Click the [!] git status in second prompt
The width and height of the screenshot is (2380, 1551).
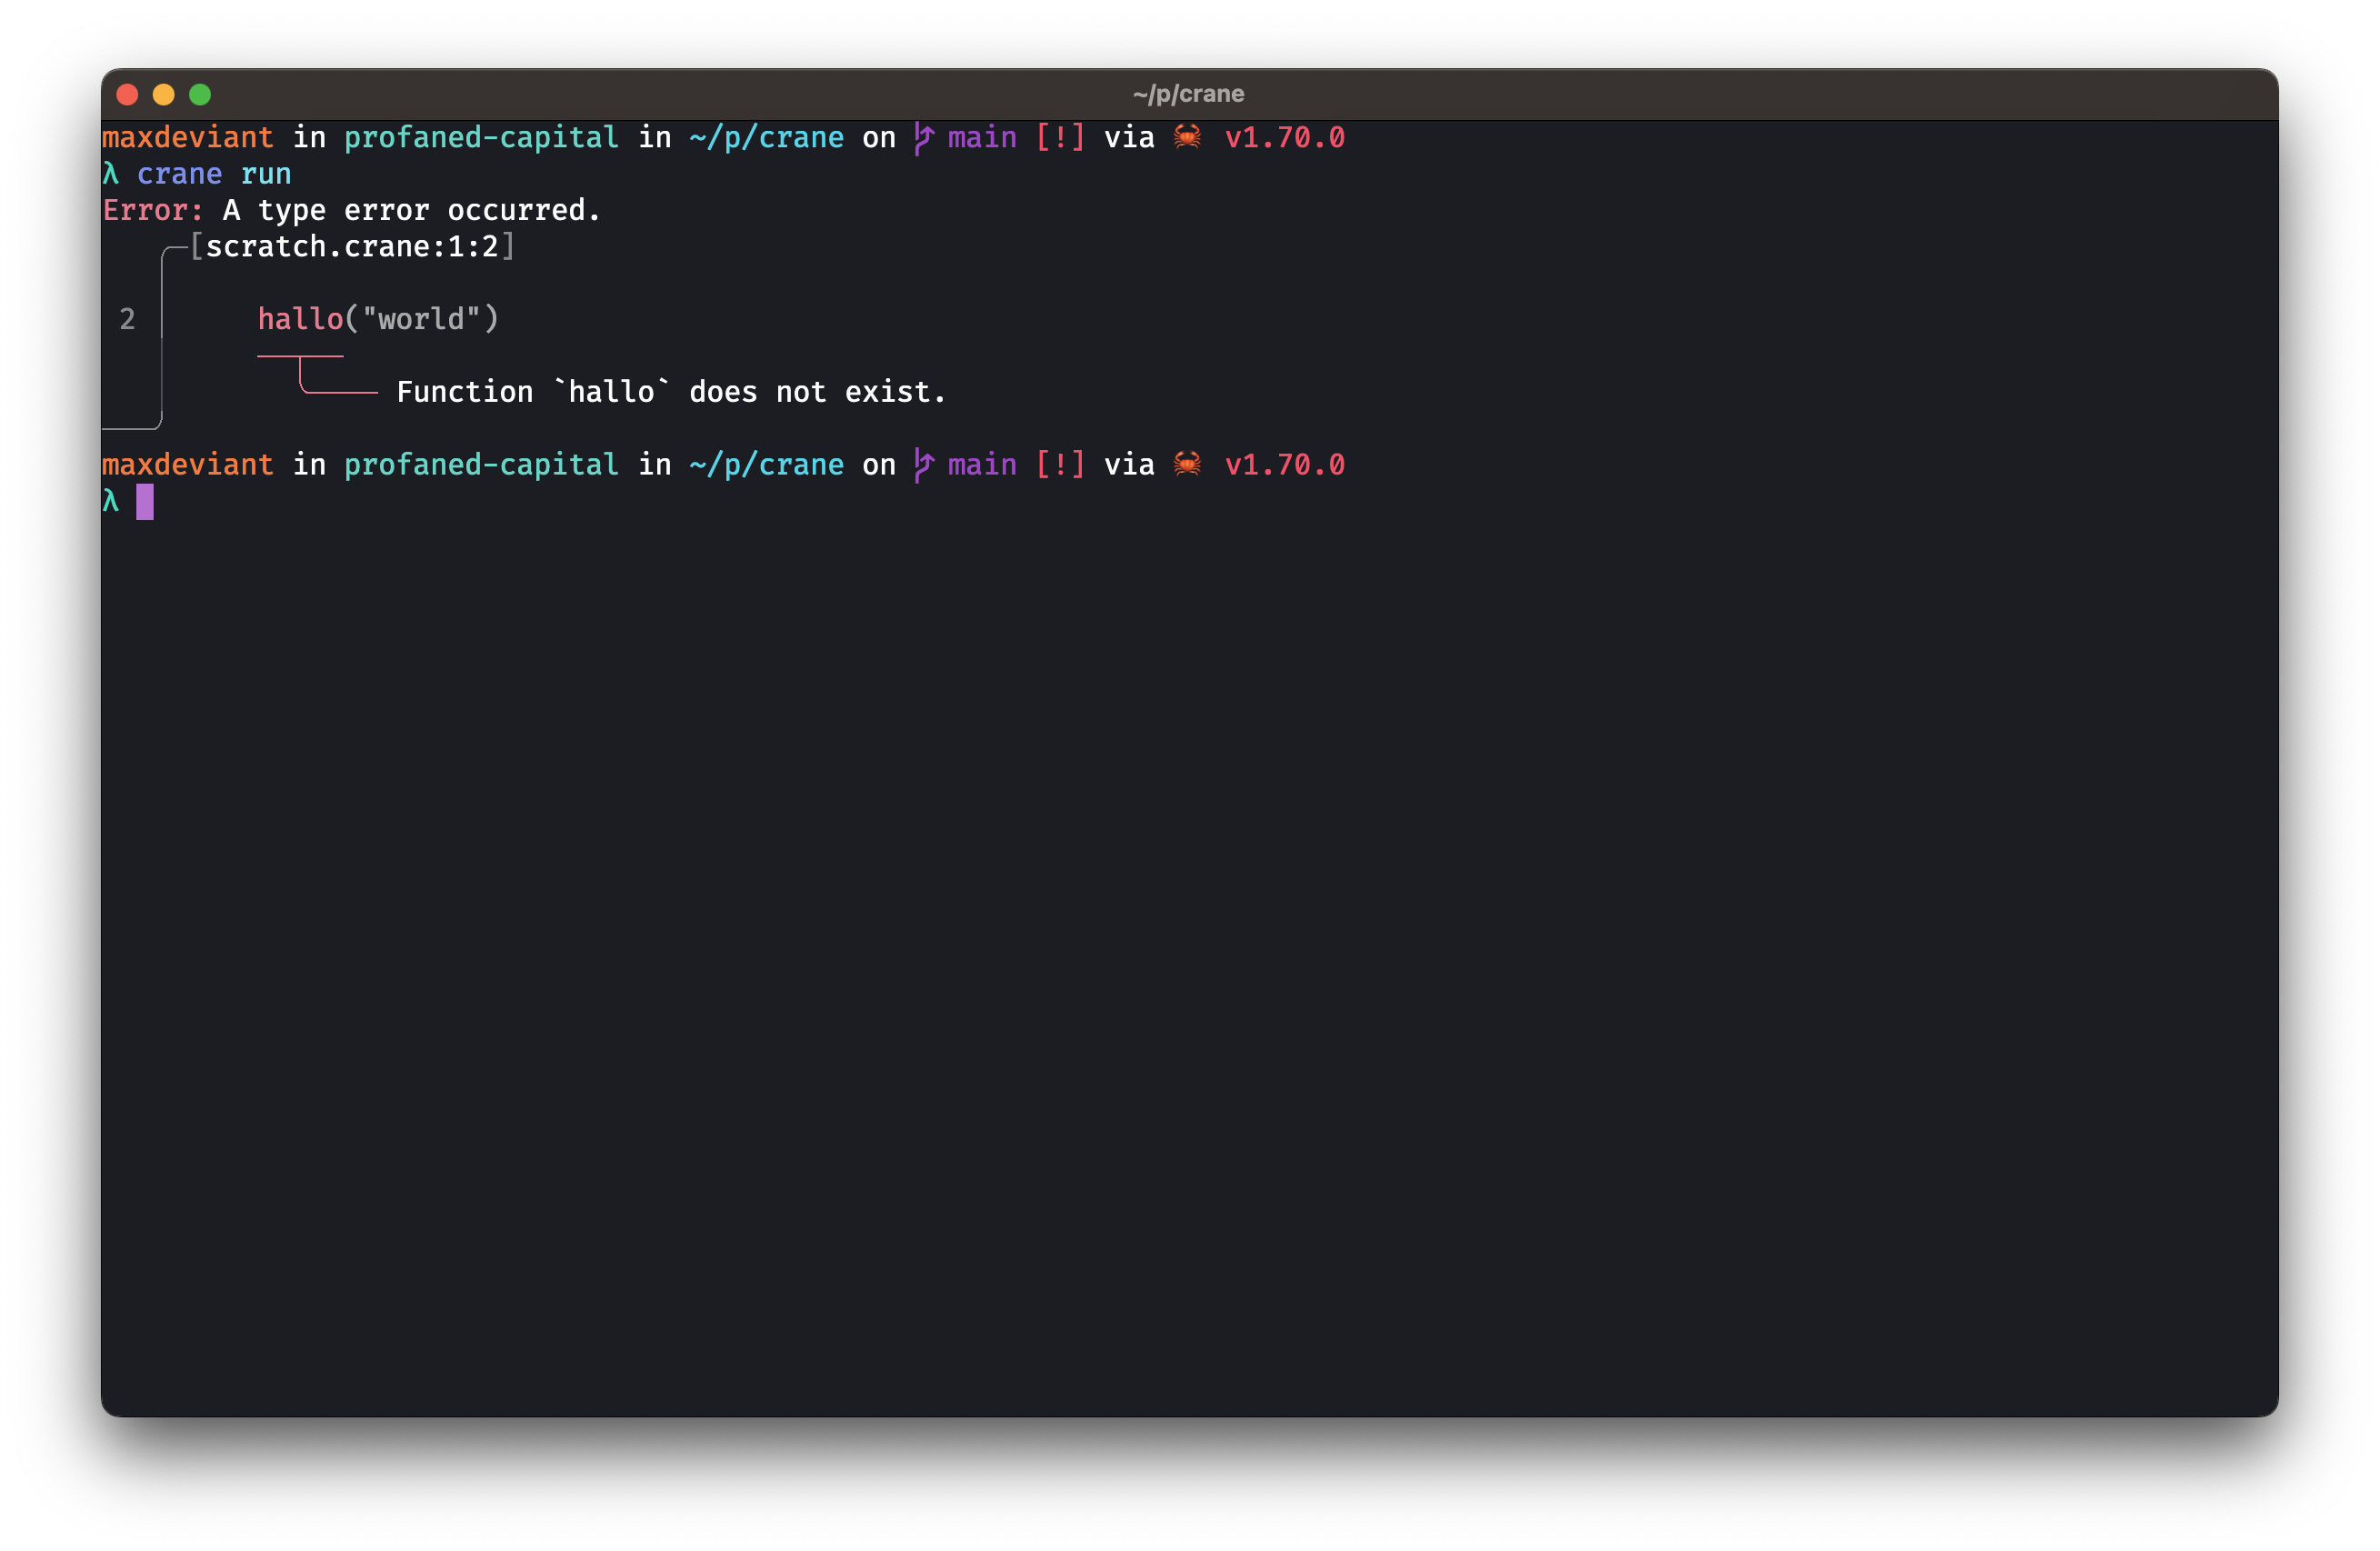[x=1060, y=464]
